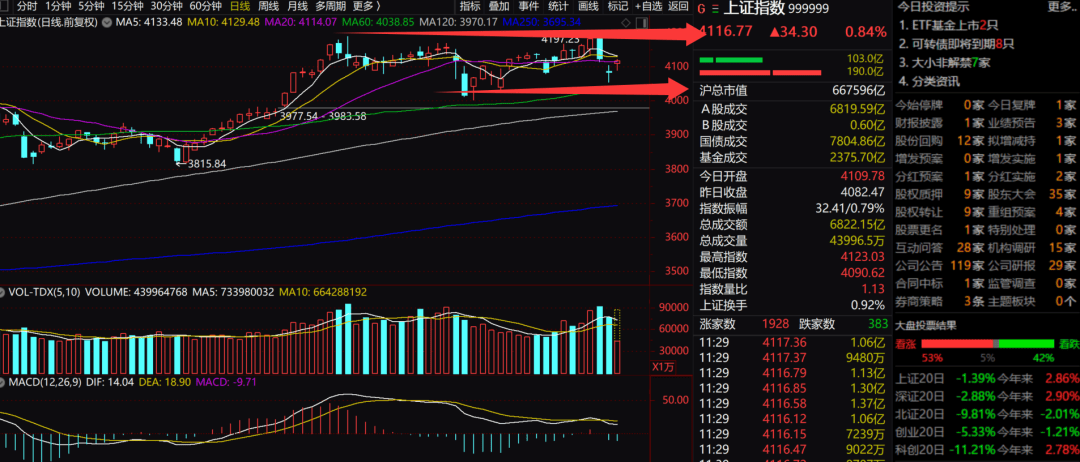Expand the VOL-TDX indicator circle toggle
Screen dimensions: 1080x462
(4, 292)
